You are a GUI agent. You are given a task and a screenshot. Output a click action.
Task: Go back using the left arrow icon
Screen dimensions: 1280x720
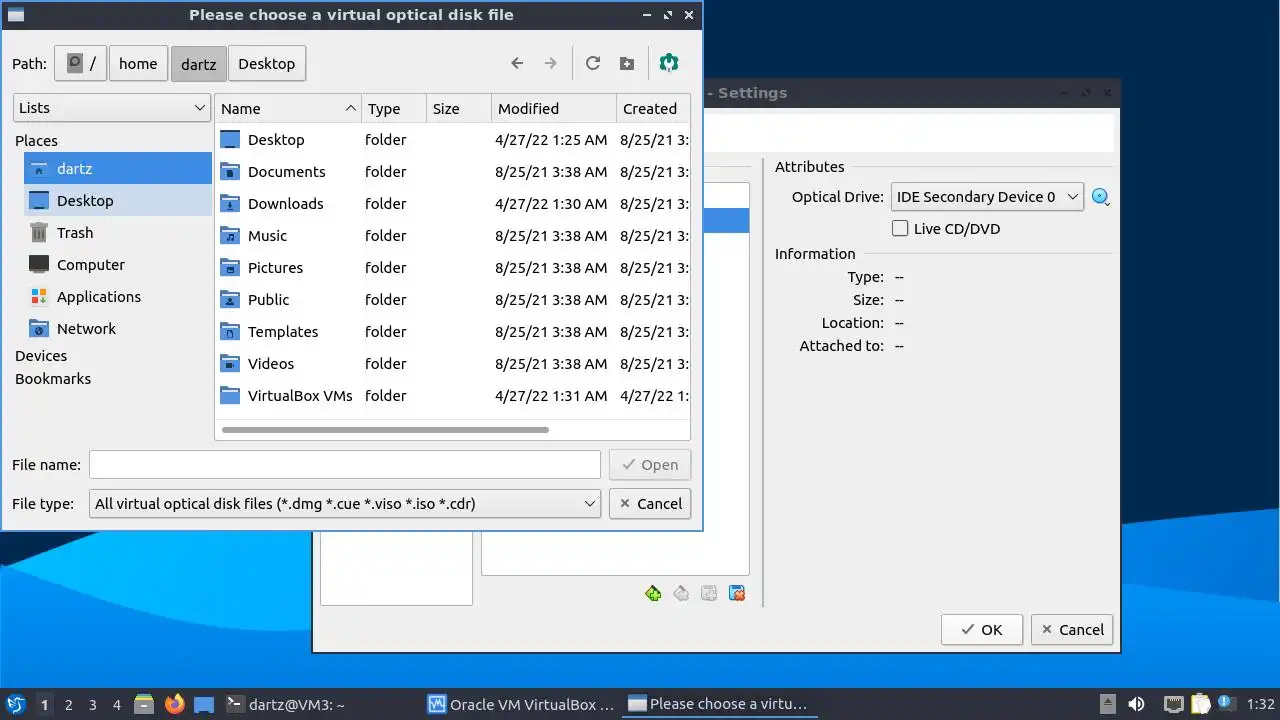point(517,63)
